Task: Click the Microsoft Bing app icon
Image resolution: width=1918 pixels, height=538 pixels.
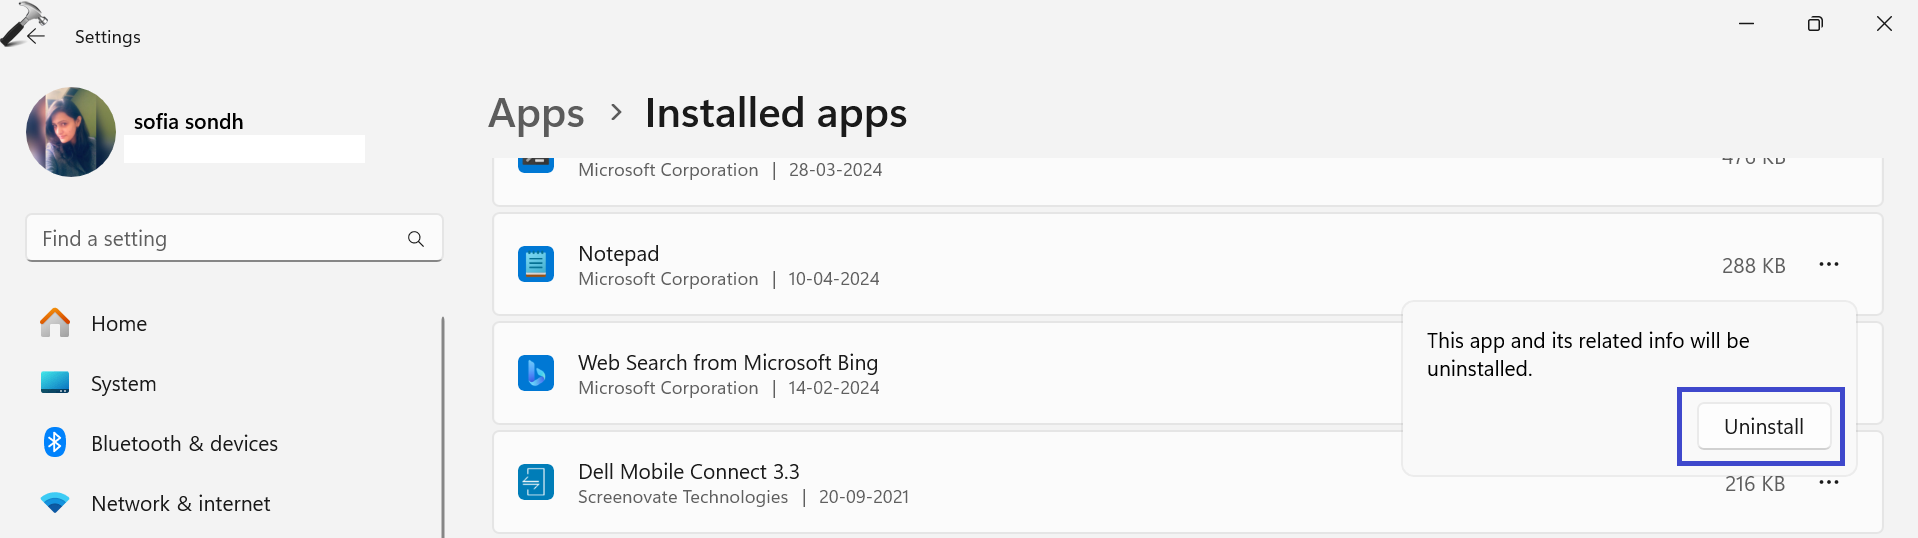Action: (536, 373)
